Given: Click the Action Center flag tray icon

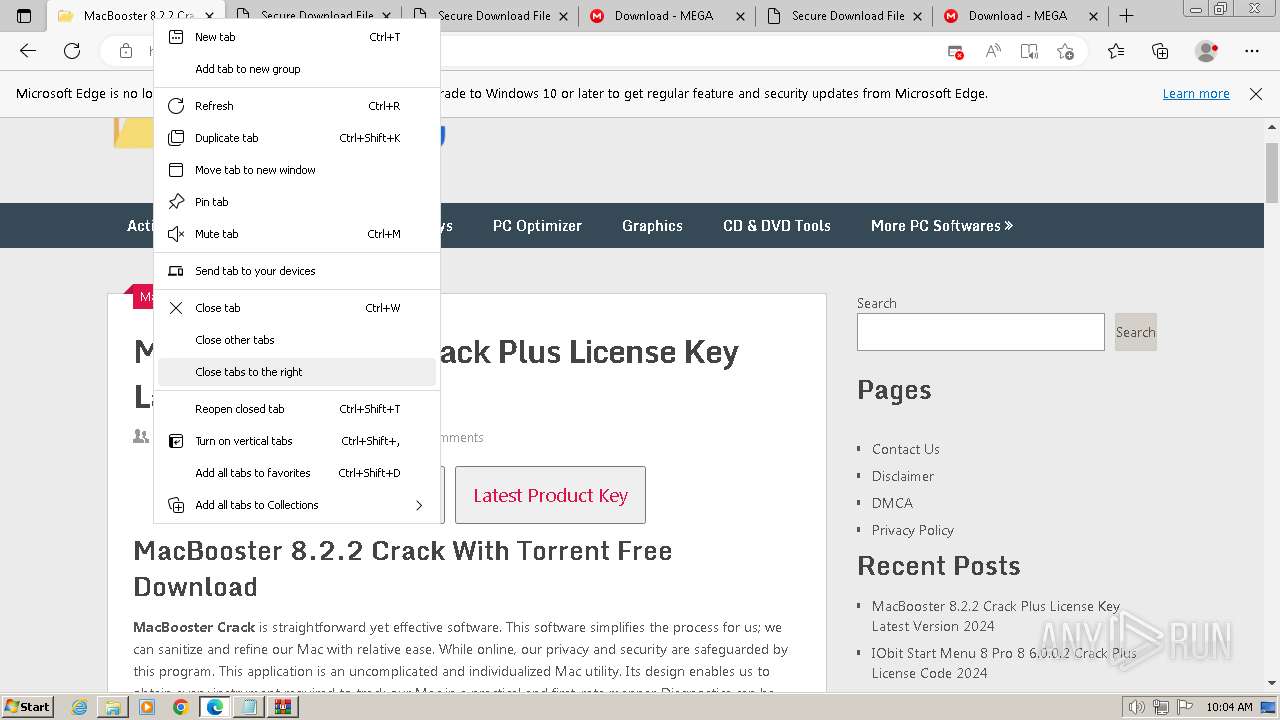Looking at the screenshot, I should 1185,707.
